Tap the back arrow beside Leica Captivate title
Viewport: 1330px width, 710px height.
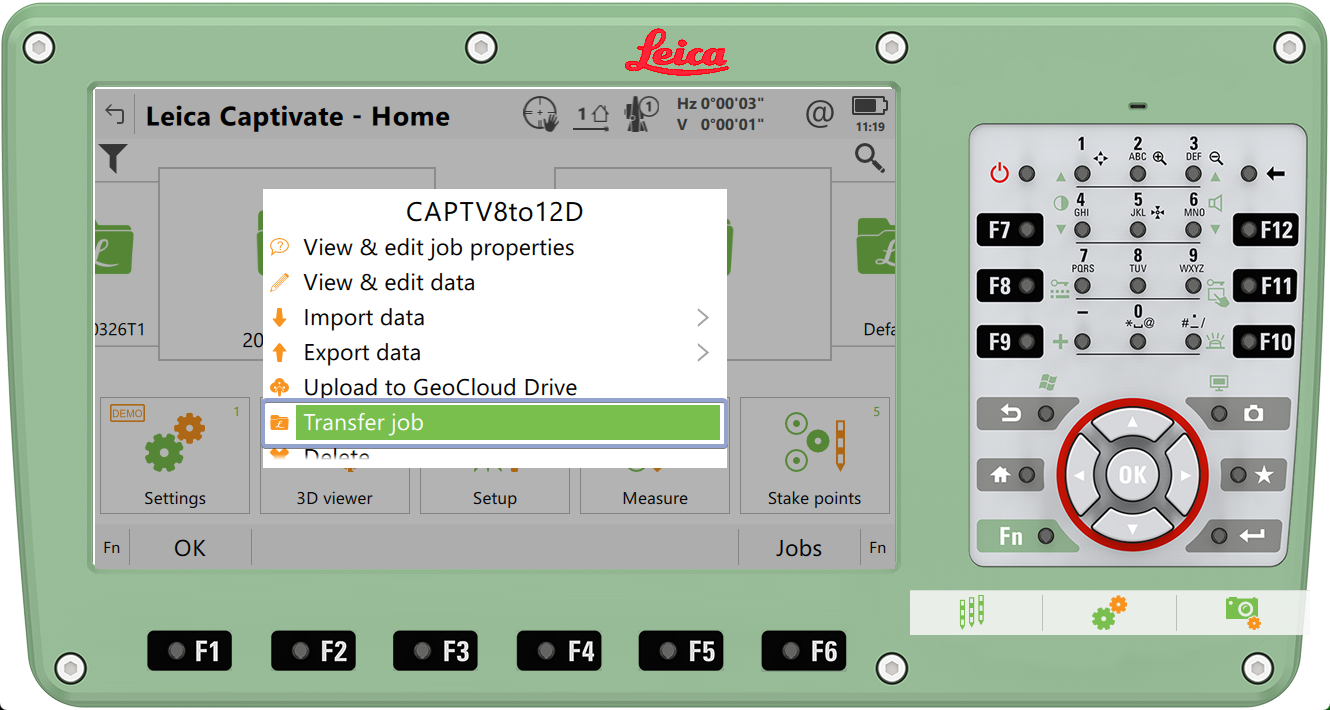pos(115,115)
